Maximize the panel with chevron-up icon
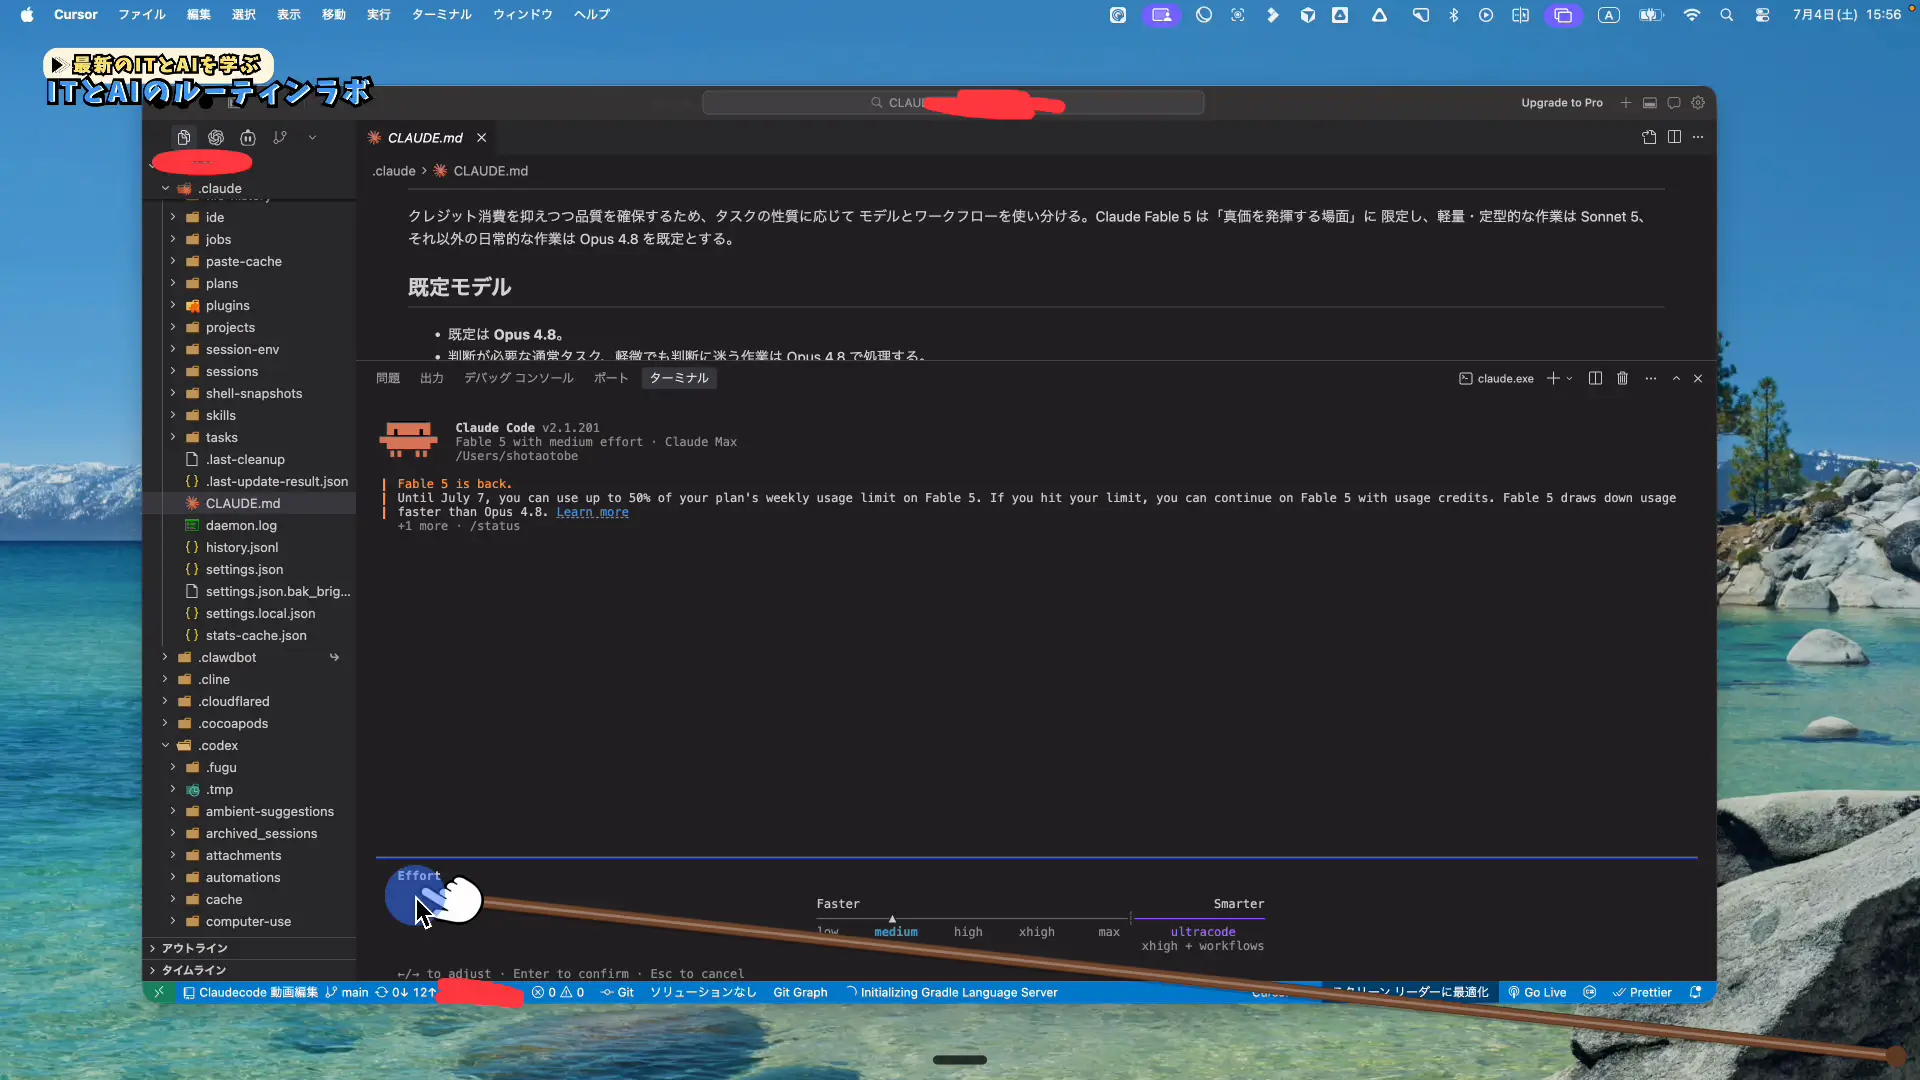Image resolution: width=1920 pixels, height=1080 pixels. pos(1676,379)
